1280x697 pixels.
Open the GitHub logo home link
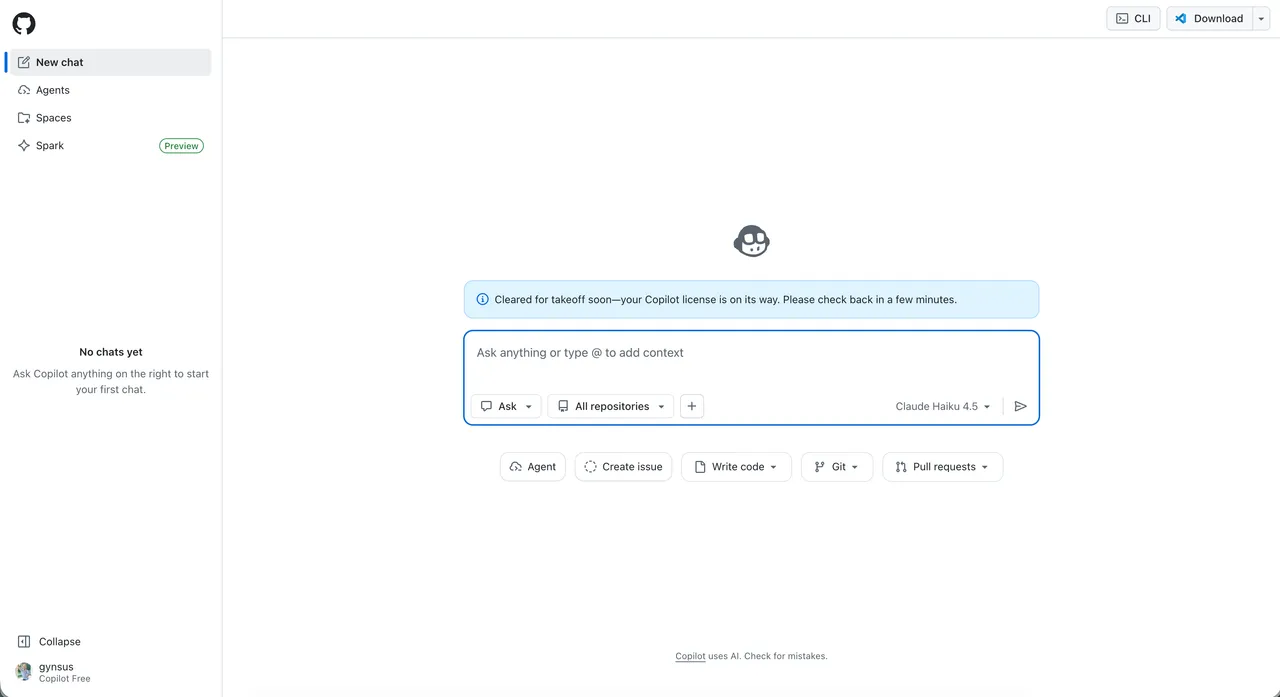pyautogui.click(x=24, y=24)
